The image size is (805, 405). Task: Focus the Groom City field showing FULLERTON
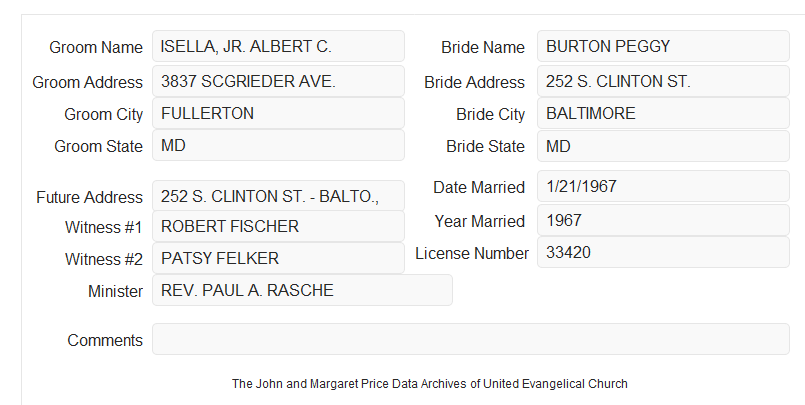(x=278, y=113)
